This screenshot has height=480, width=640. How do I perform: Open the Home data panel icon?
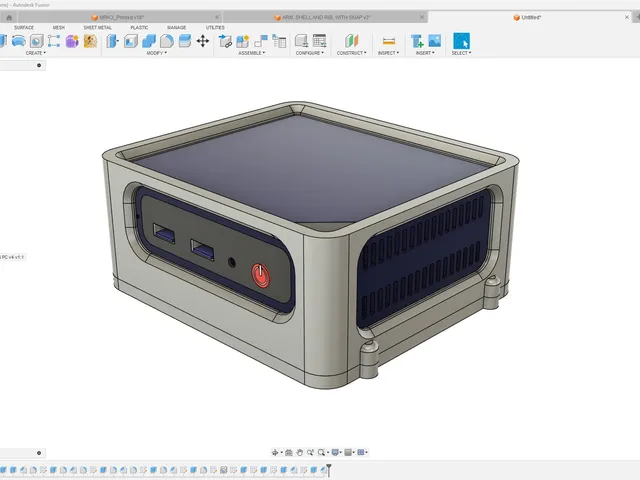point(9,17)
